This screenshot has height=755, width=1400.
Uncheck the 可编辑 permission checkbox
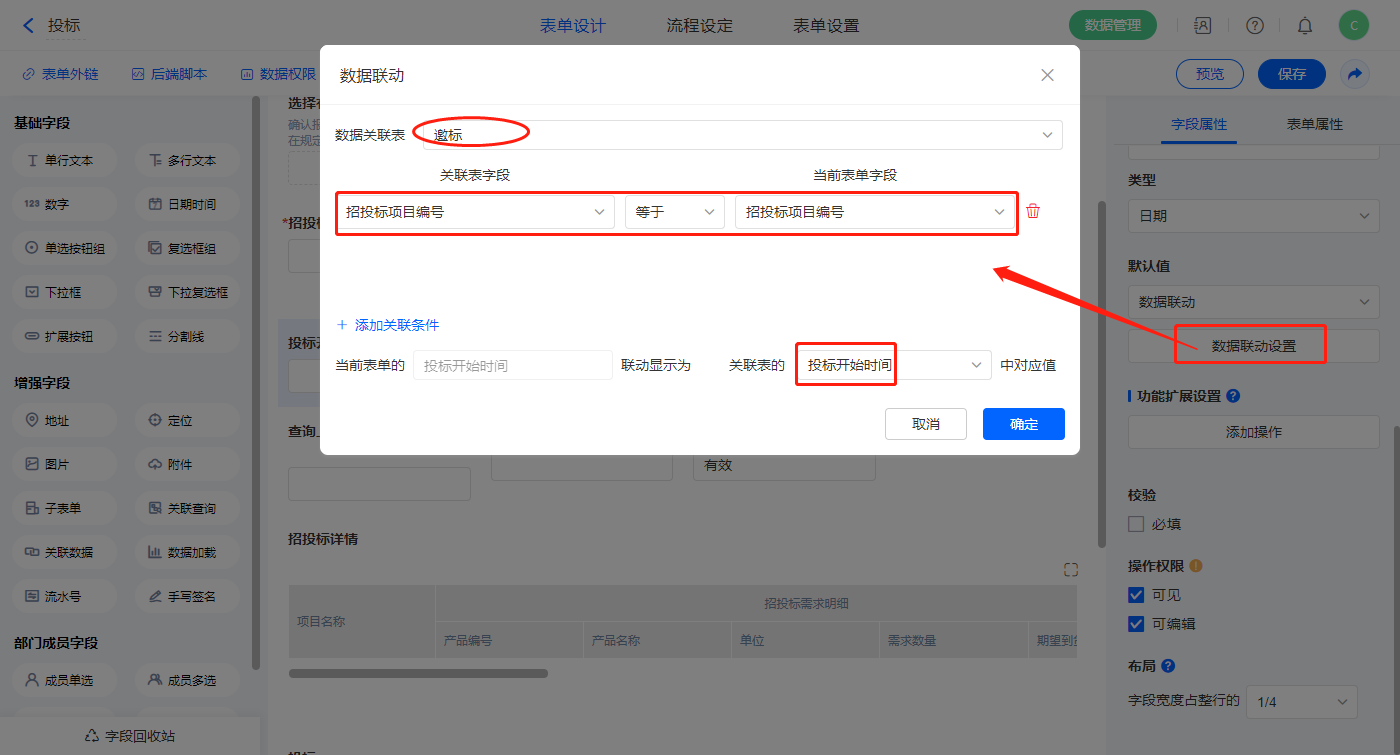tap(1136, 624)
